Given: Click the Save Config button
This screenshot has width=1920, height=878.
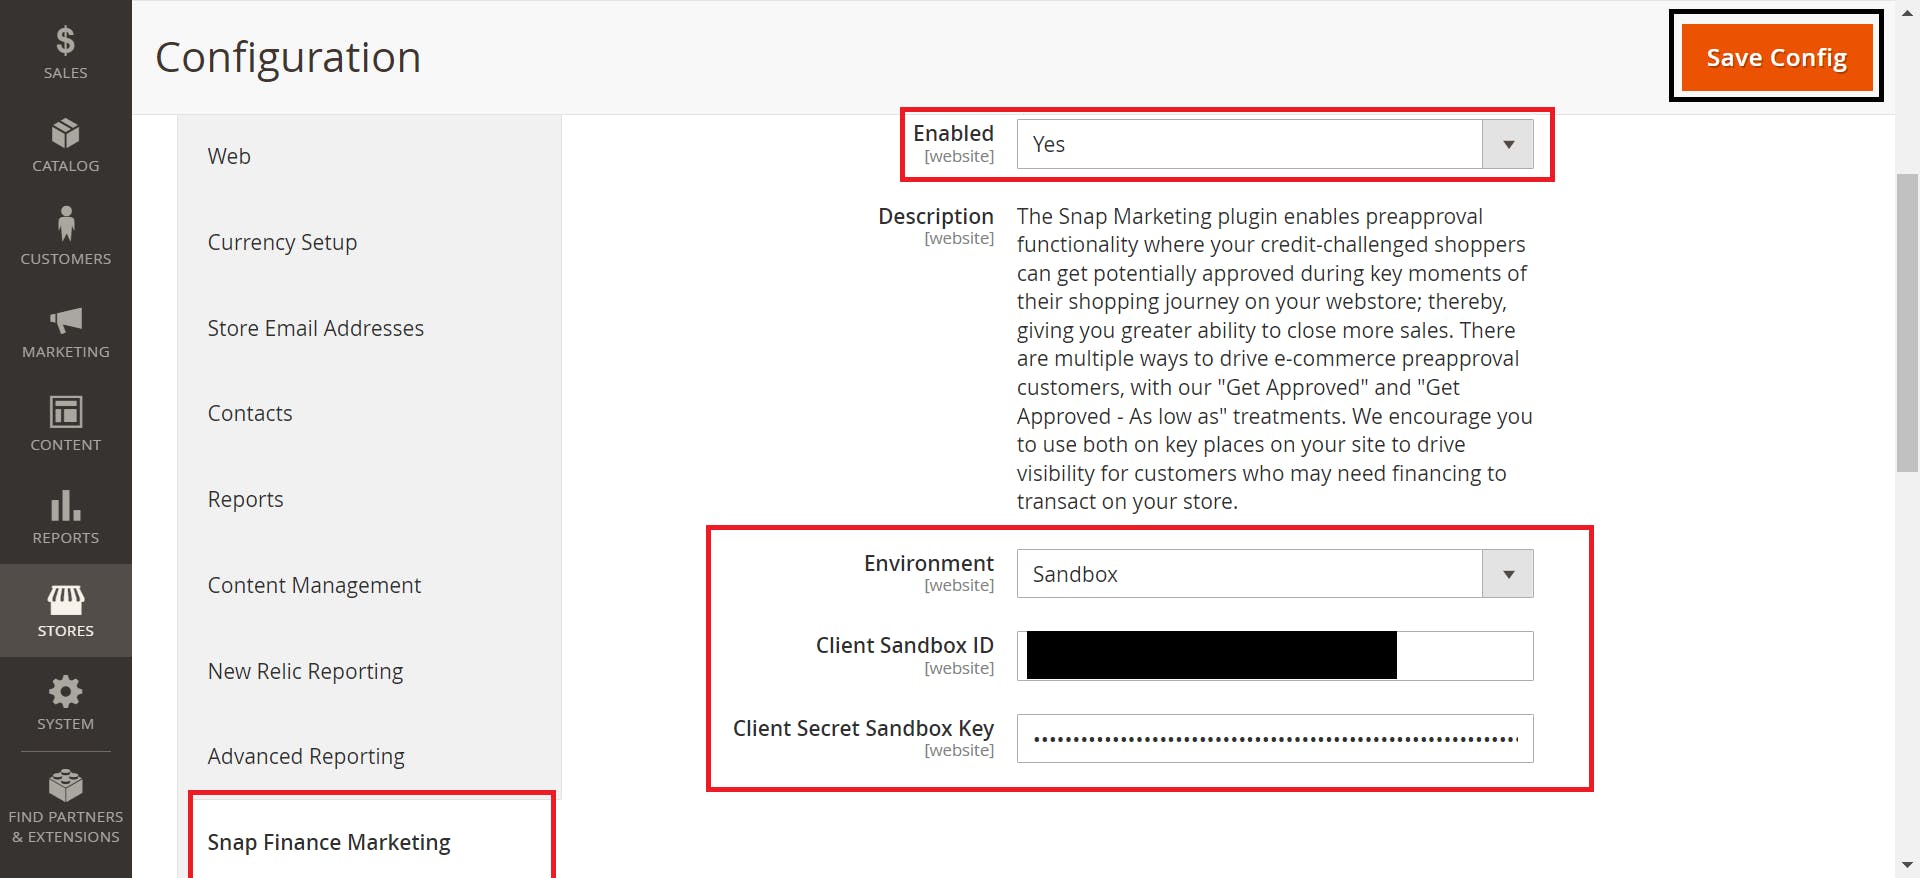Looking at the screenshot, I should coord(1776,57).
